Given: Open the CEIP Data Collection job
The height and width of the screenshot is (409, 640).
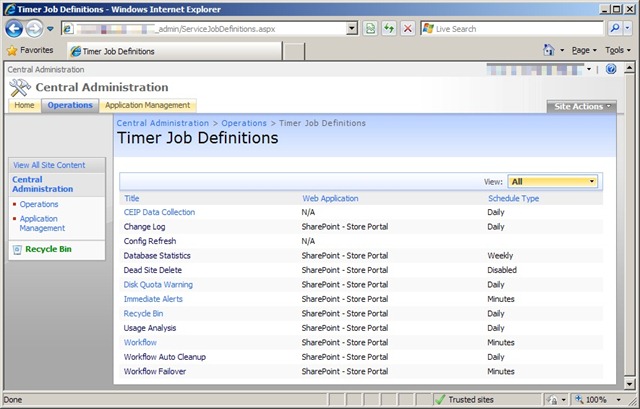Looking at the screenshot, I should pos(159,212).
